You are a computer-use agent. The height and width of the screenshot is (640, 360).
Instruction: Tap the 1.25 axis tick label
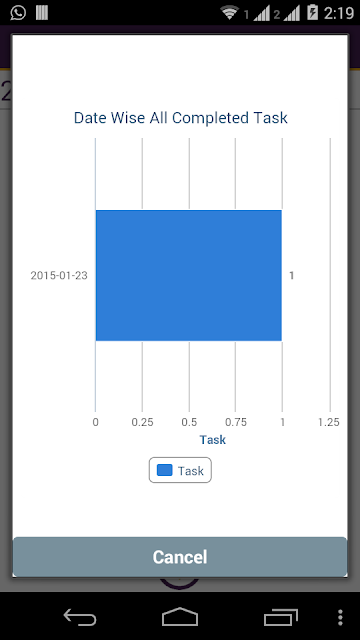tap(329, 422)
